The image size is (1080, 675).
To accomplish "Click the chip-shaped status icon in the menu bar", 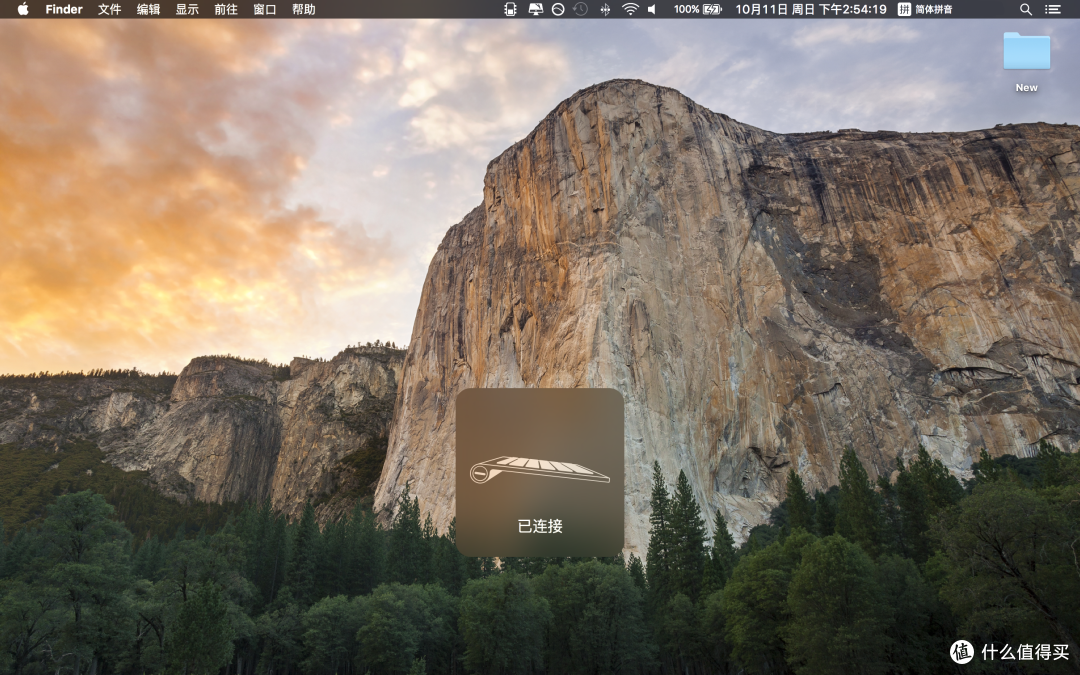I will (x=510, y=9).
